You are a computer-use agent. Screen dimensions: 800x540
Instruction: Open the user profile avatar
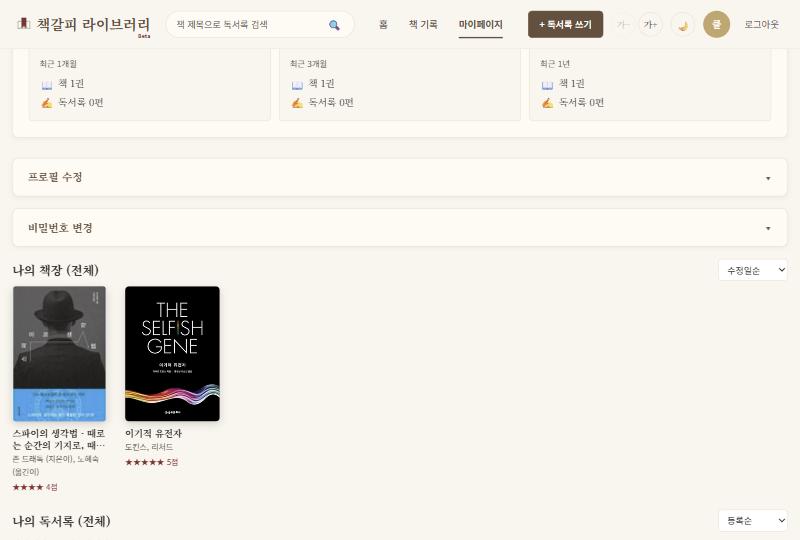(716, 24)
